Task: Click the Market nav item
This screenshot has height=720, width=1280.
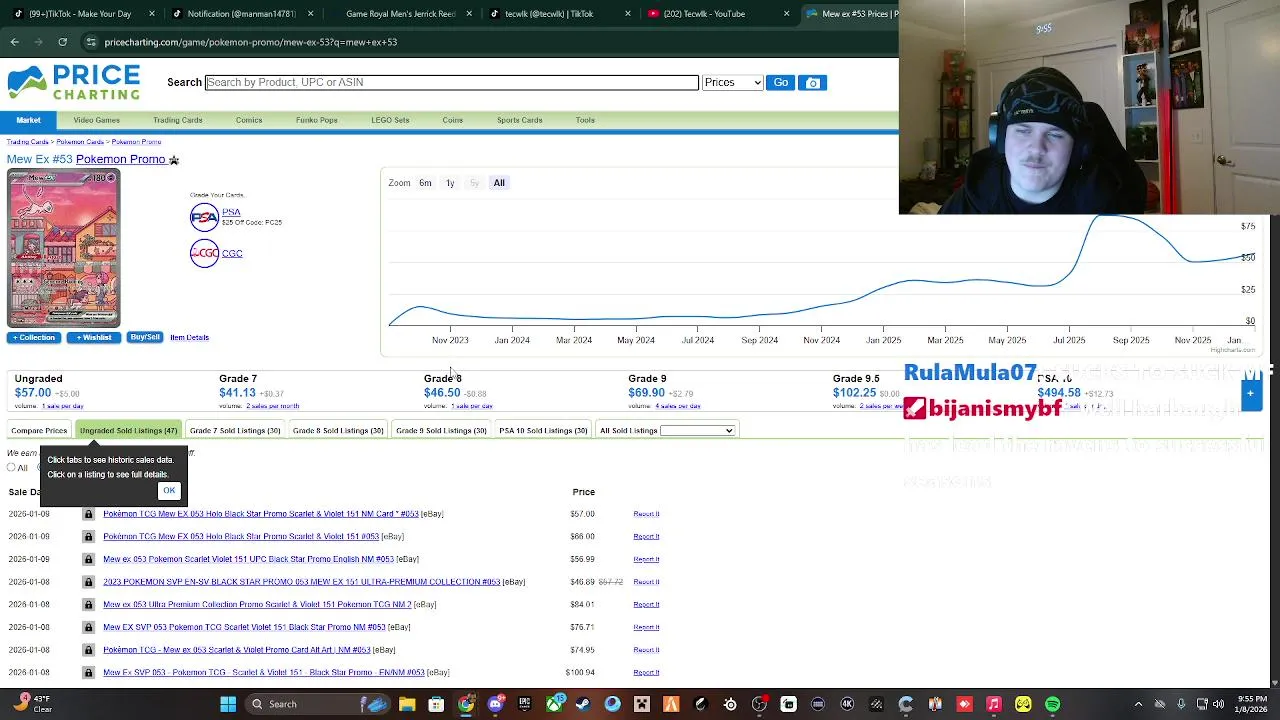Action: pyautogui.click(x=28, y=120)
